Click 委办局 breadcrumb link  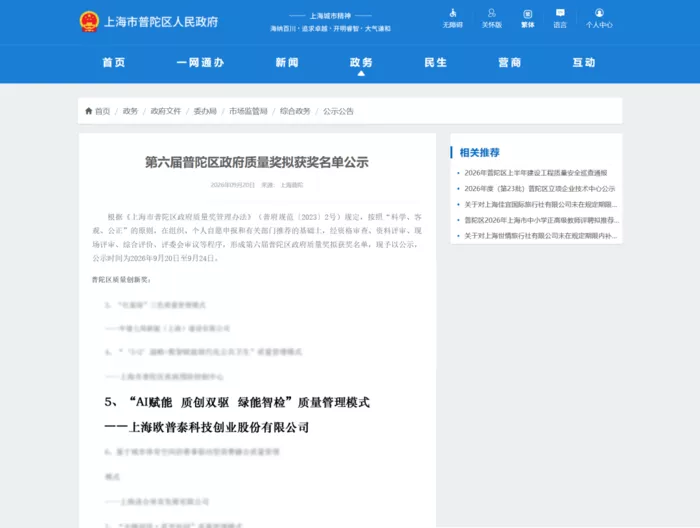click(205, 111)
